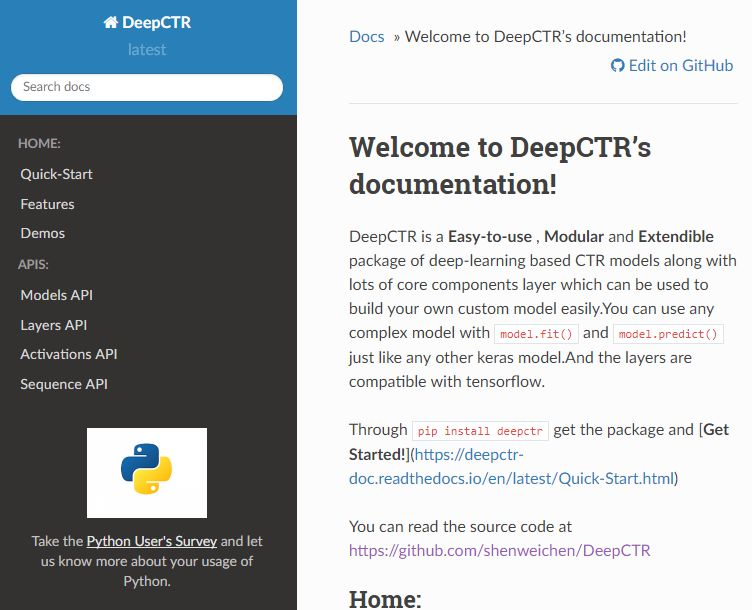Screen dimensions: 752x610
Task: Click the 'Welcome to DeepCTR's documentation!' heading
Action: click(x=500, y=165)
